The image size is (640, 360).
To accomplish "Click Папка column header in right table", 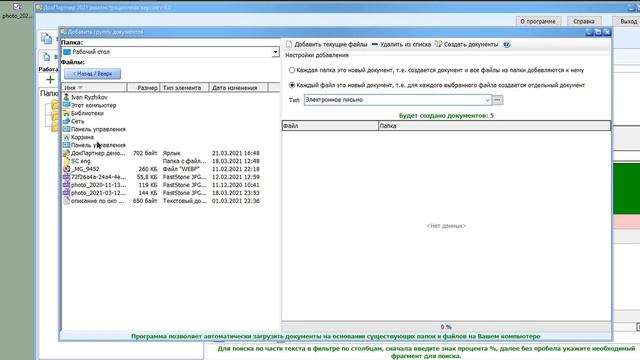I will 494,126.
